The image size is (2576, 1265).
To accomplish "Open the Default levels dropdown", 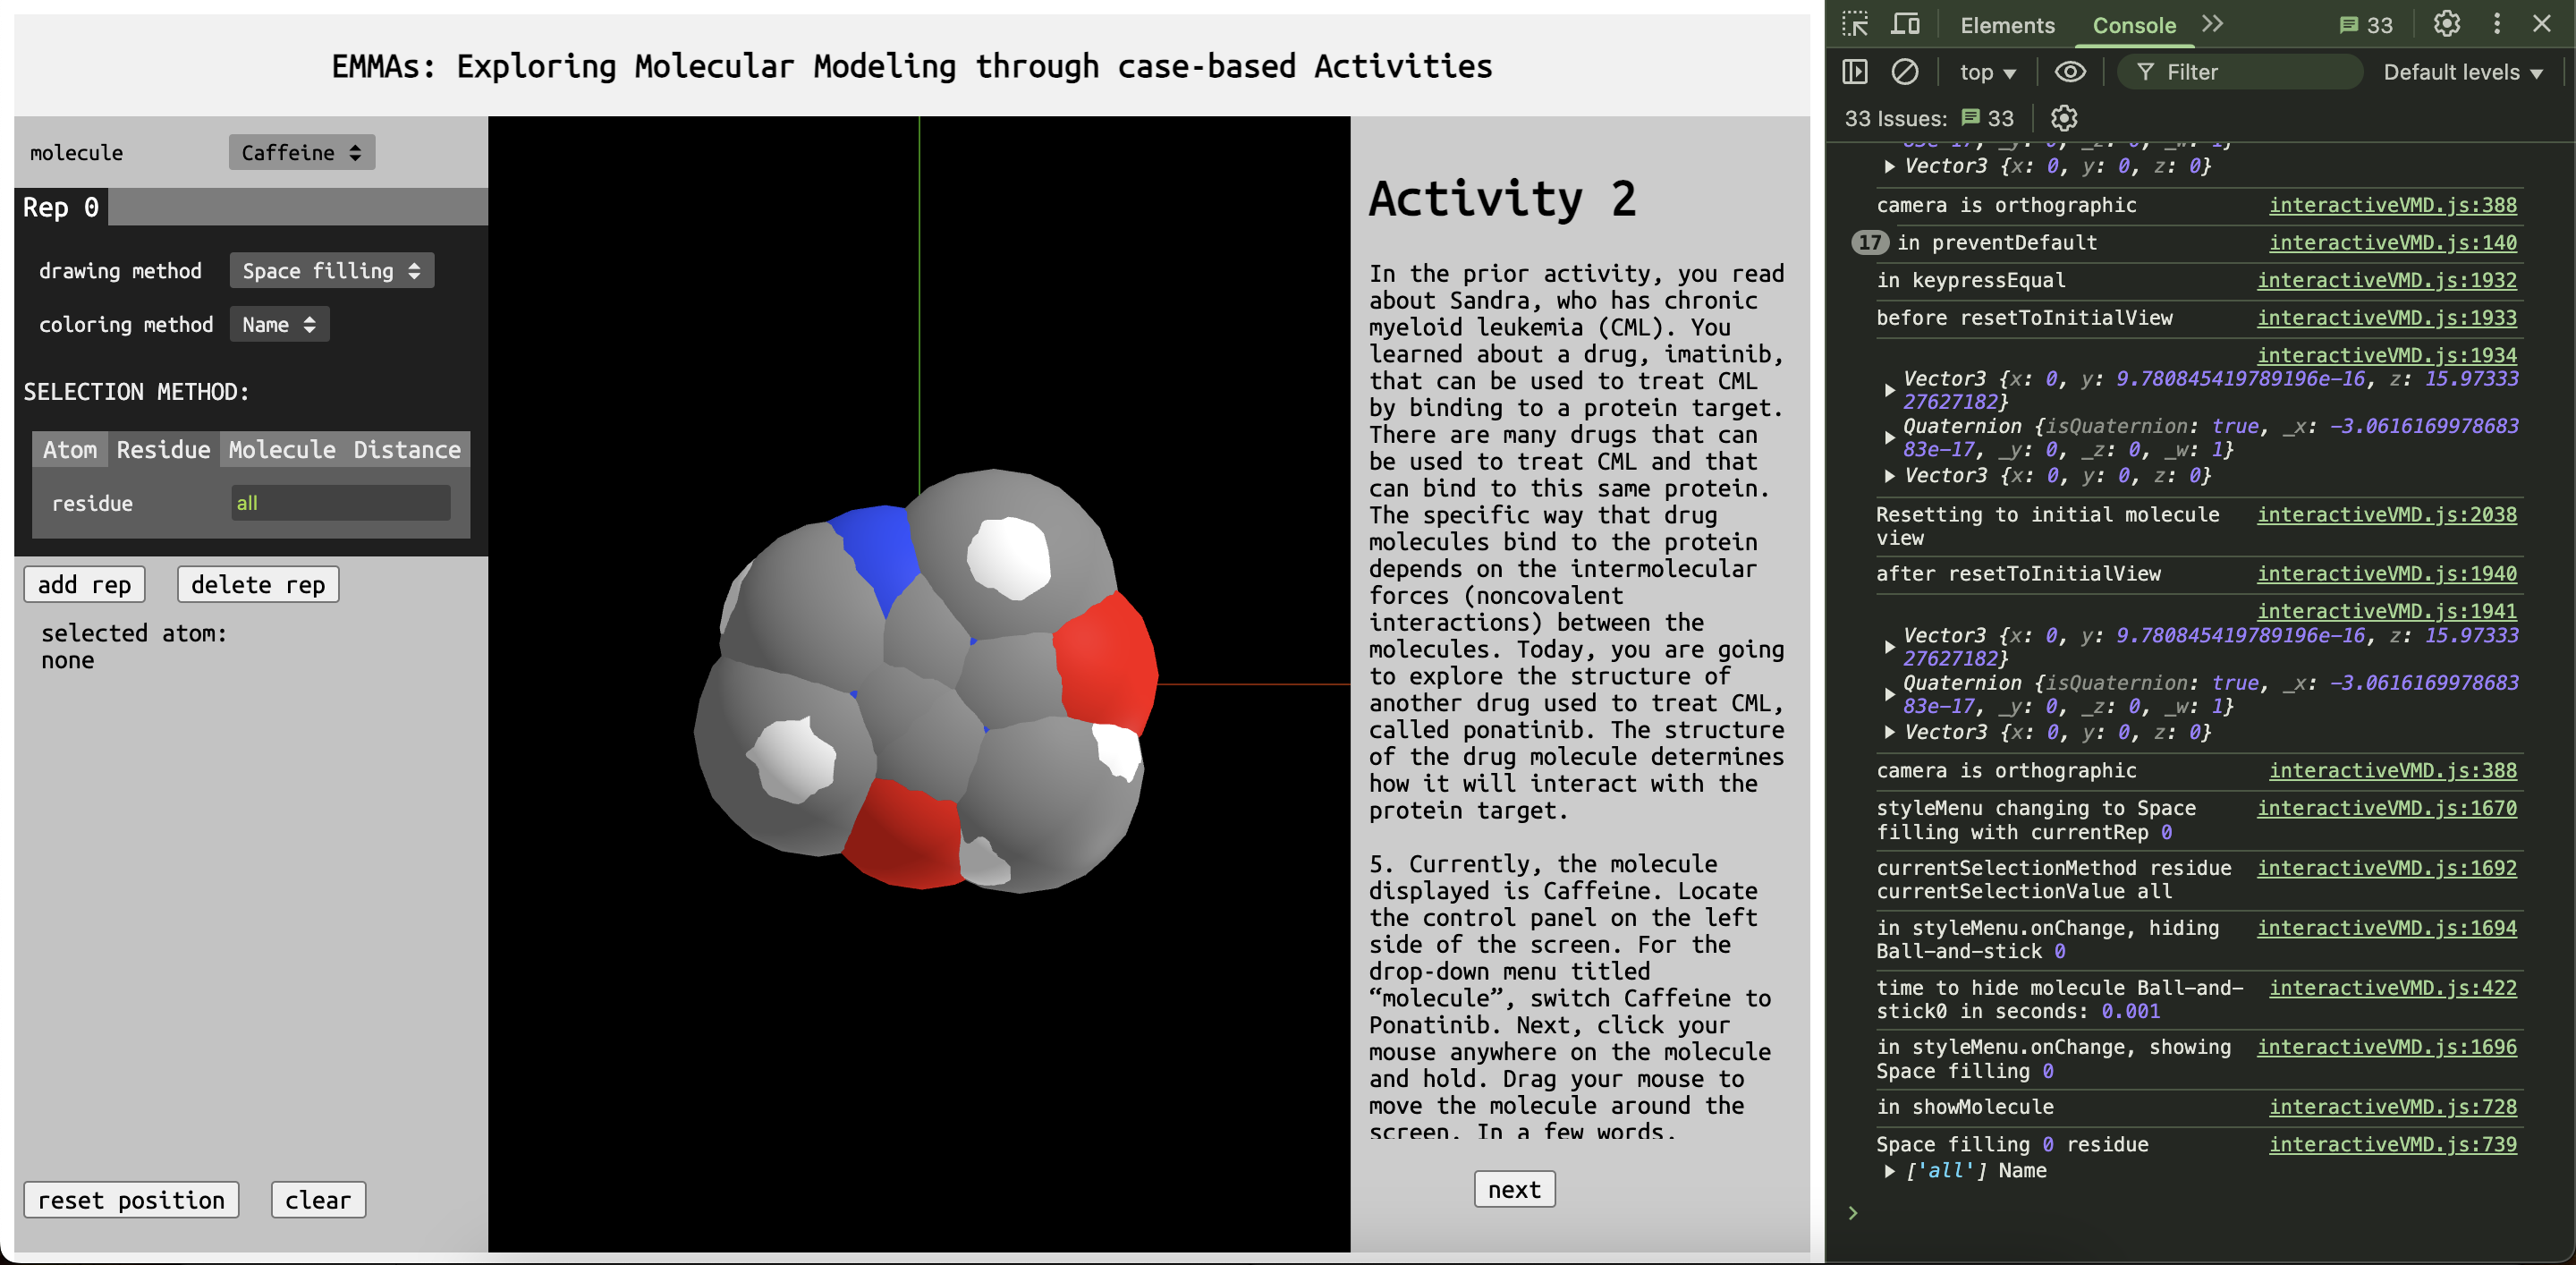I will click(2462, 72).
